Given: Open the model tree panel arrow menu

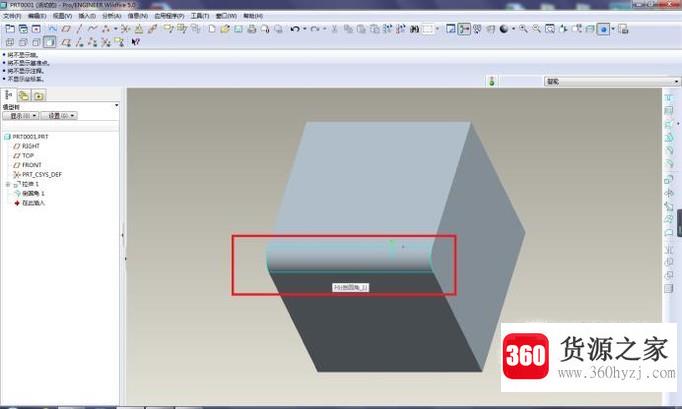Looking at the screenshot, I should [x=116, y=106].
